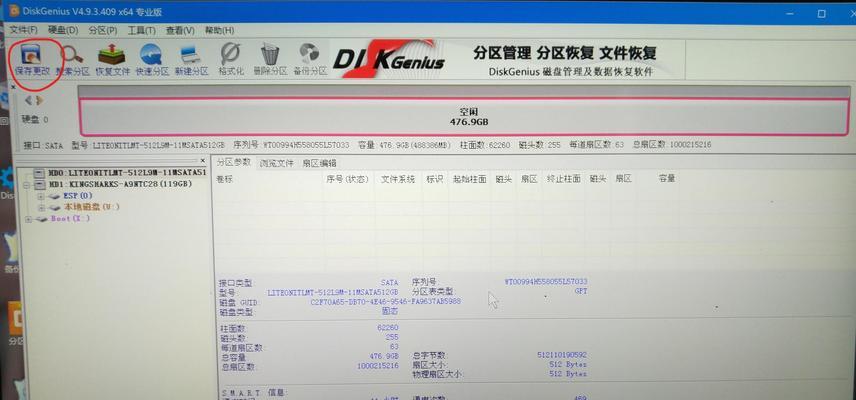Click the total bytes value 512110190592
The height and width of the screenshot is (400, 856).
(x=562, y=355)
